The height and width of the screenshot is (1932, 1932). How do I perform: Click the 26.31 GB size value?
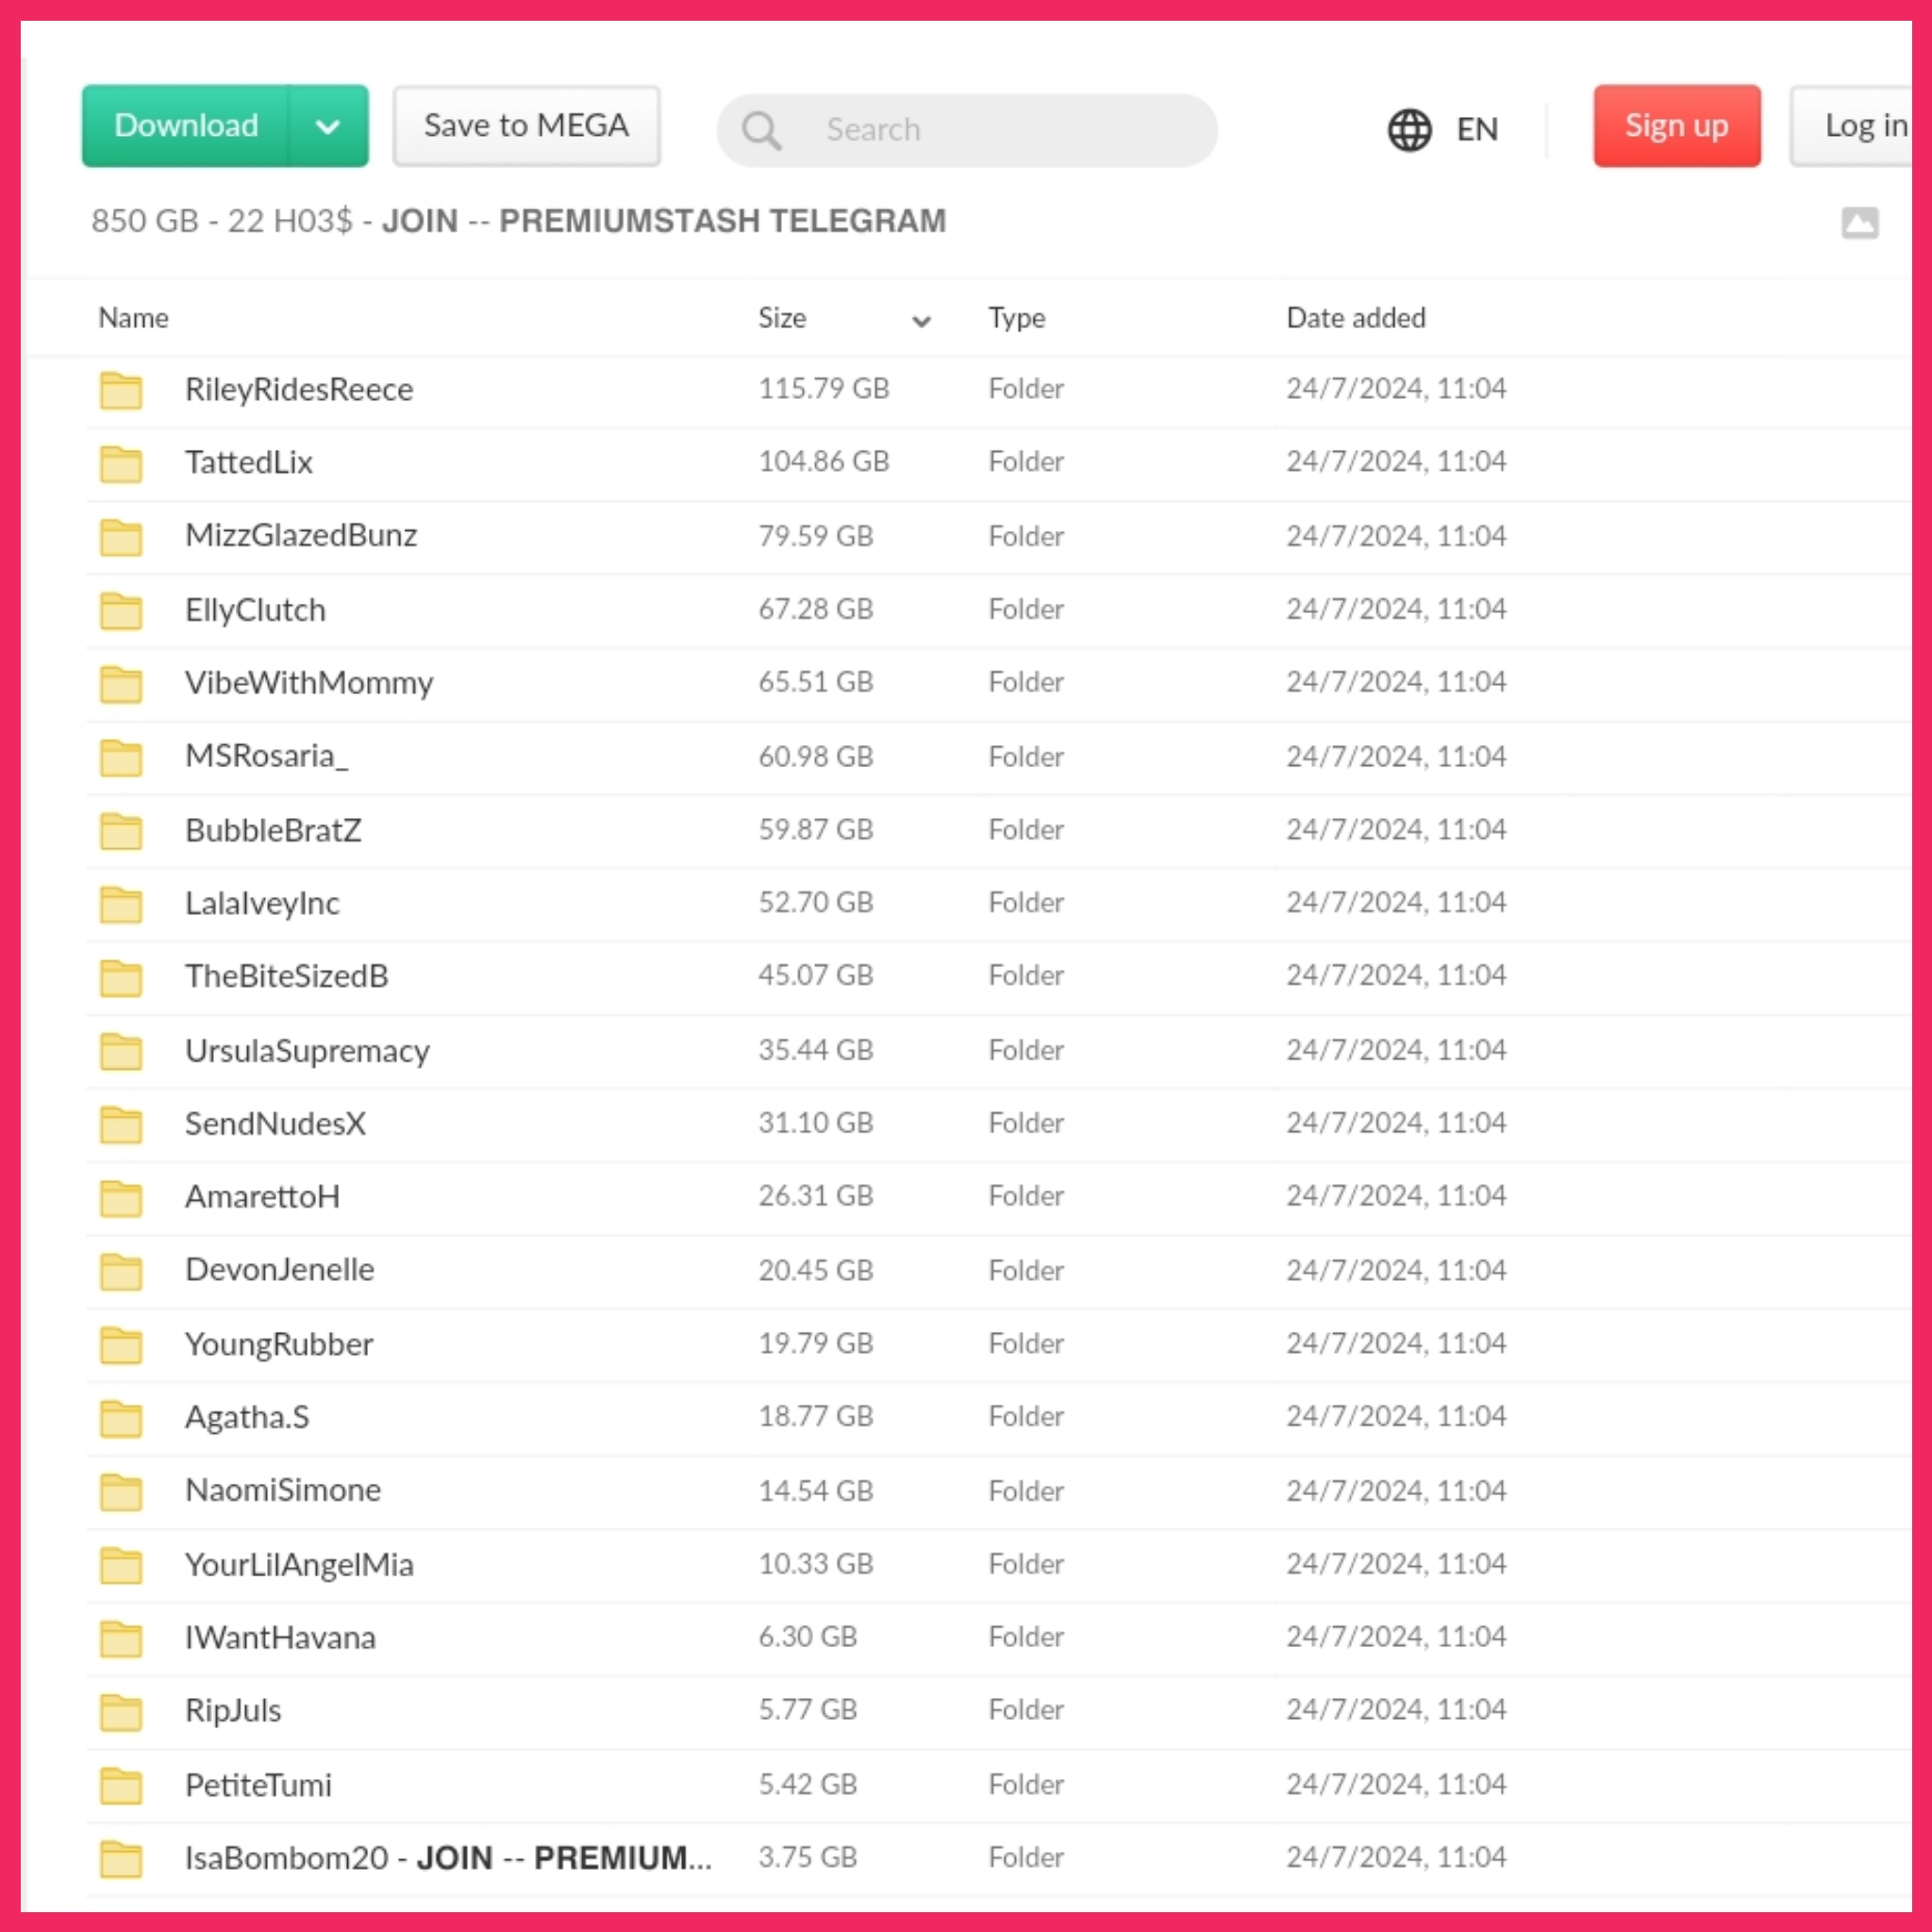coord(816,1196)
